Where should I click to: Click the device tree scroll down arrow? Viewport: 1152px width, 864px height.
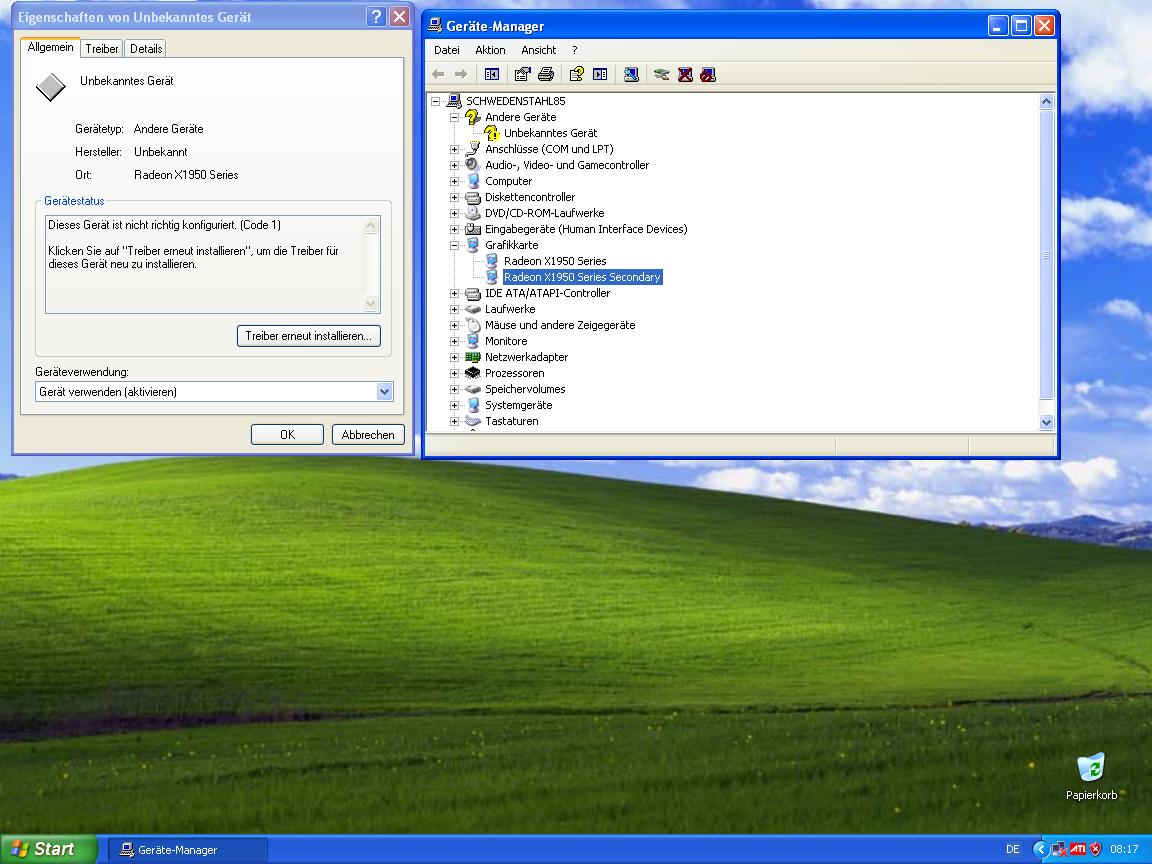1047,422
